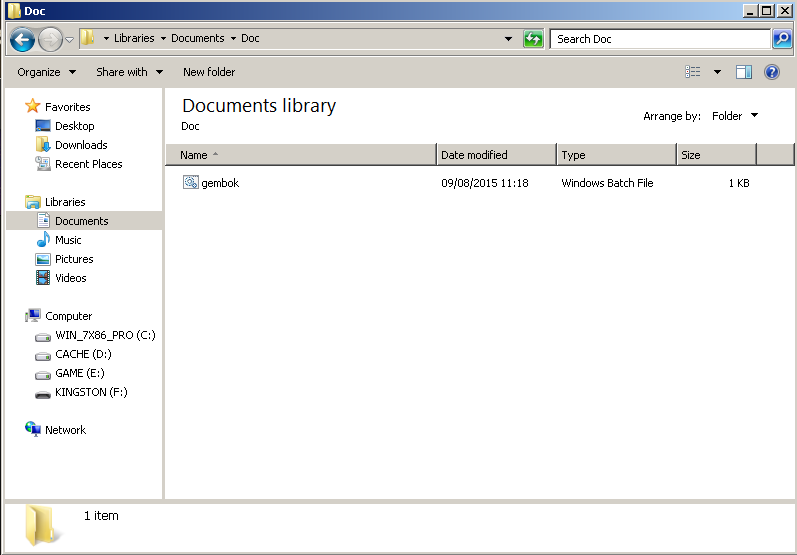Open Help with question mark icon
The width and height of the screenshot is (797, 555).
click(772, 72)
